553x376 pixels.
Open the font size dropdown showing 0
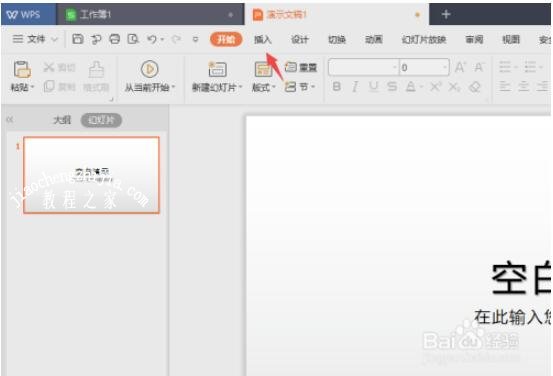pos(424,67)
